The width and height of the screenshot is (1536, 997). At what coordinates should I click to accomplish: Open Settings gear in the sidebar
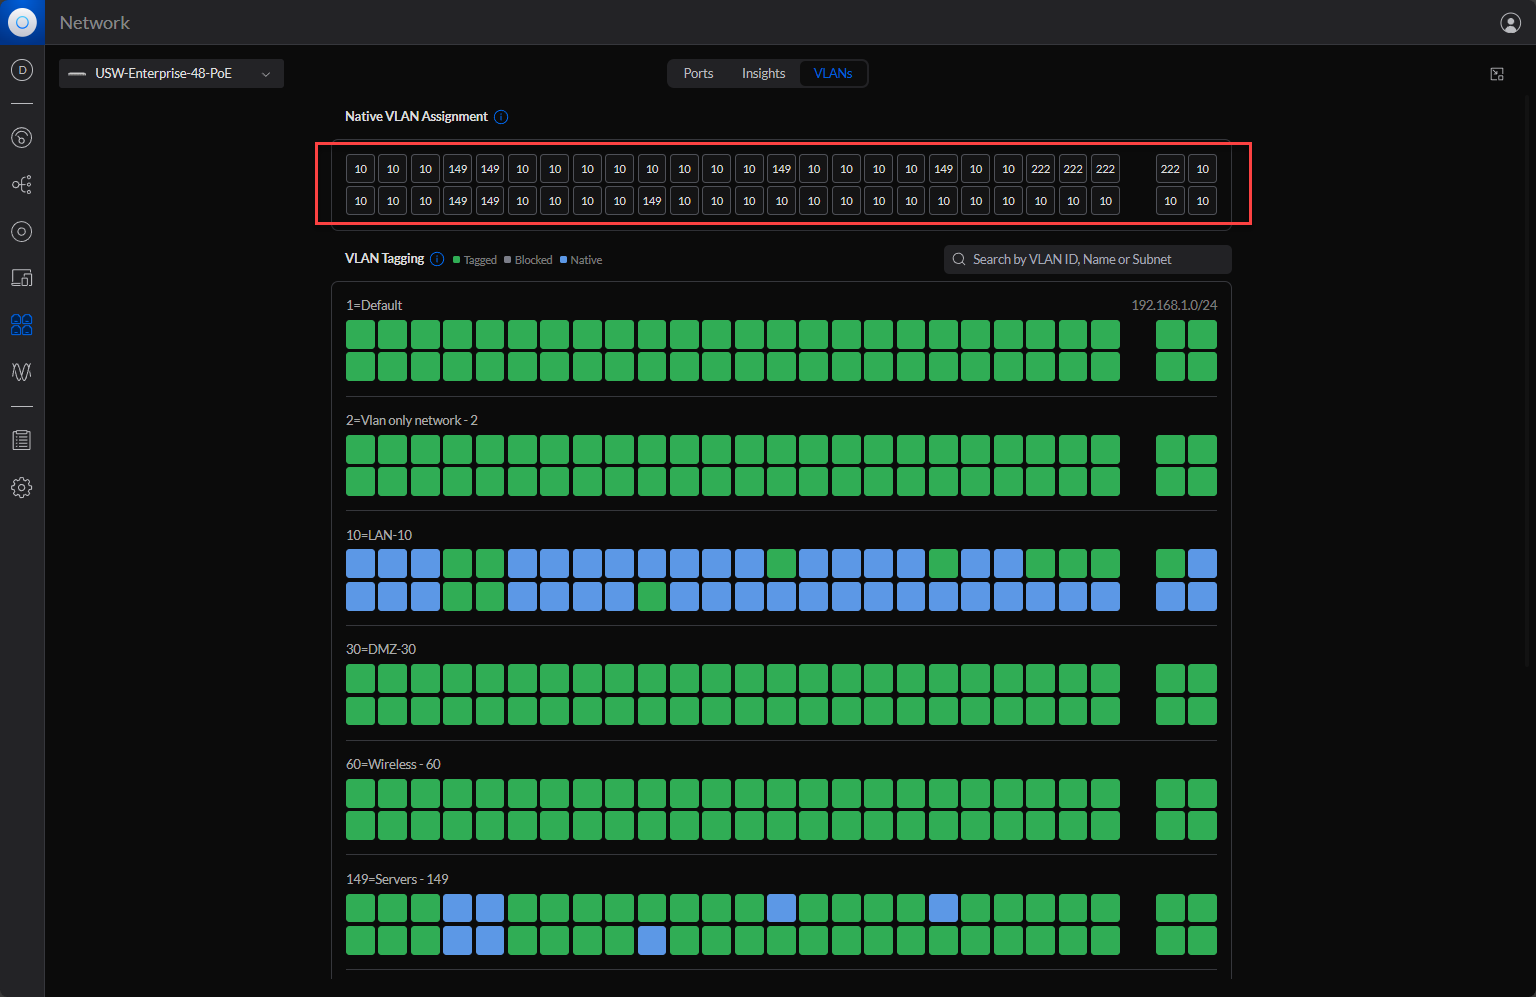click(x=22, y=488)
